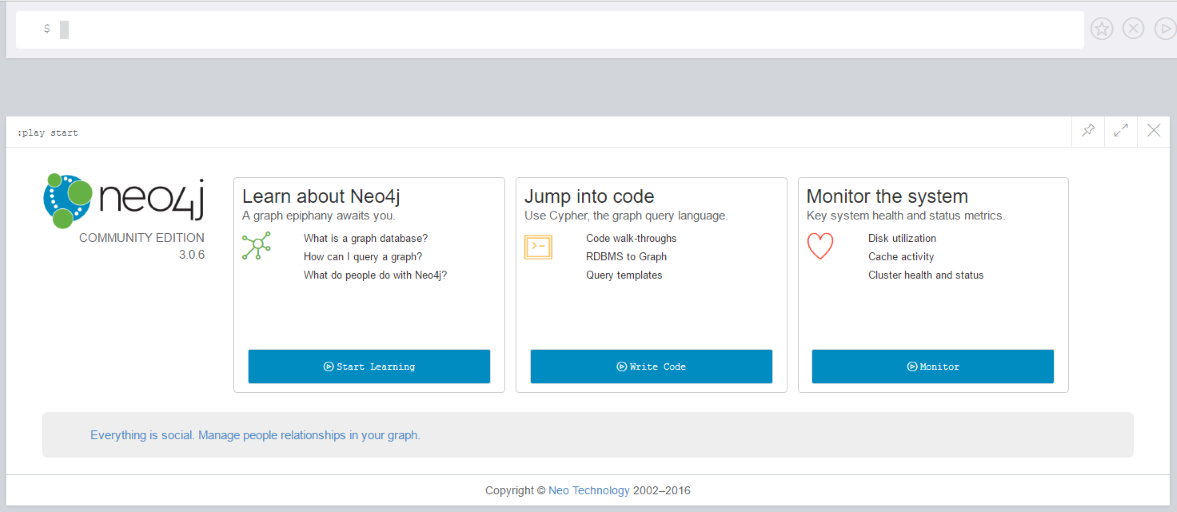Close the :play start frame

coord(1154,131)
